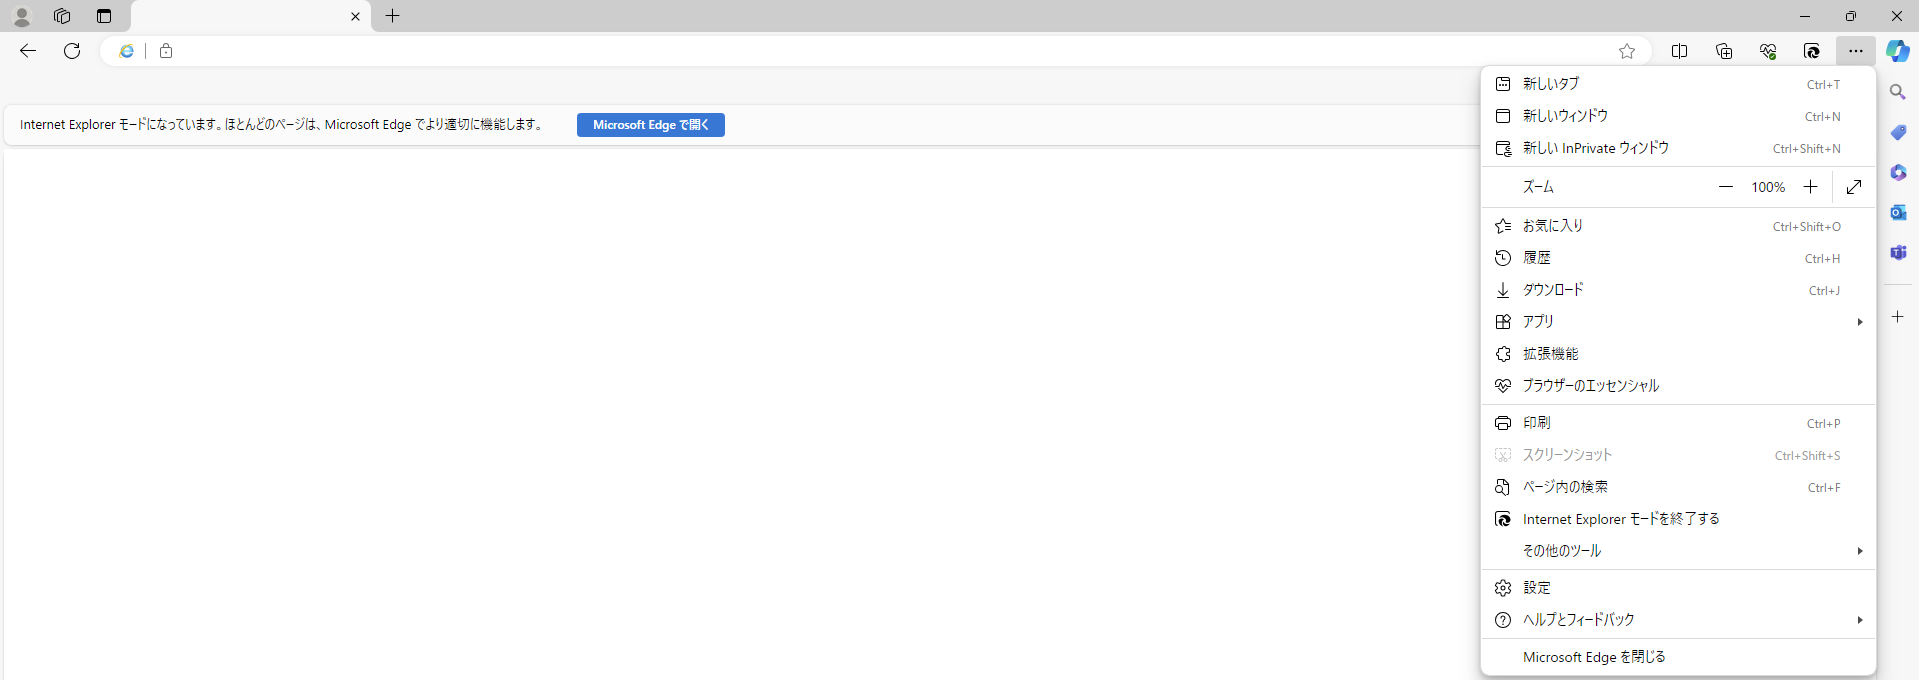Viewport: 1919px width, 680px height.
Task: Open Outlook from the sidebar
Action: click(1897, 212)
